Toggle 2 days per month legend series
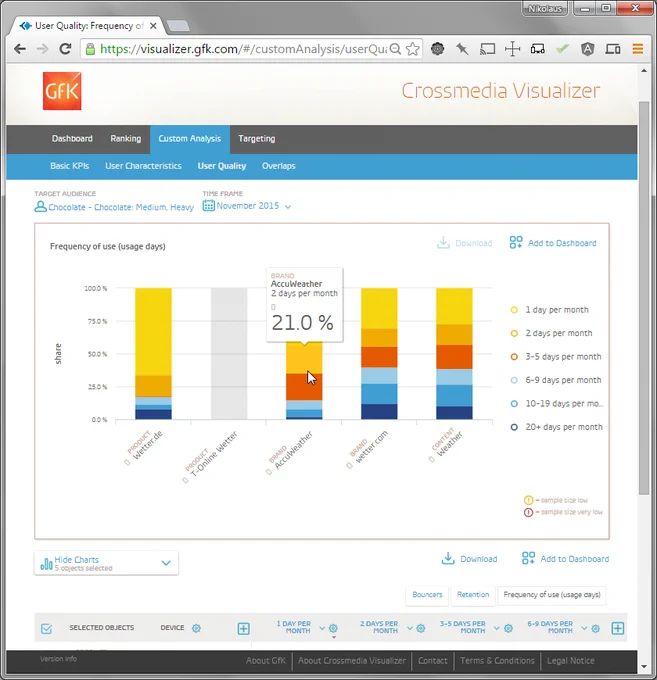 tap(551, 333)
